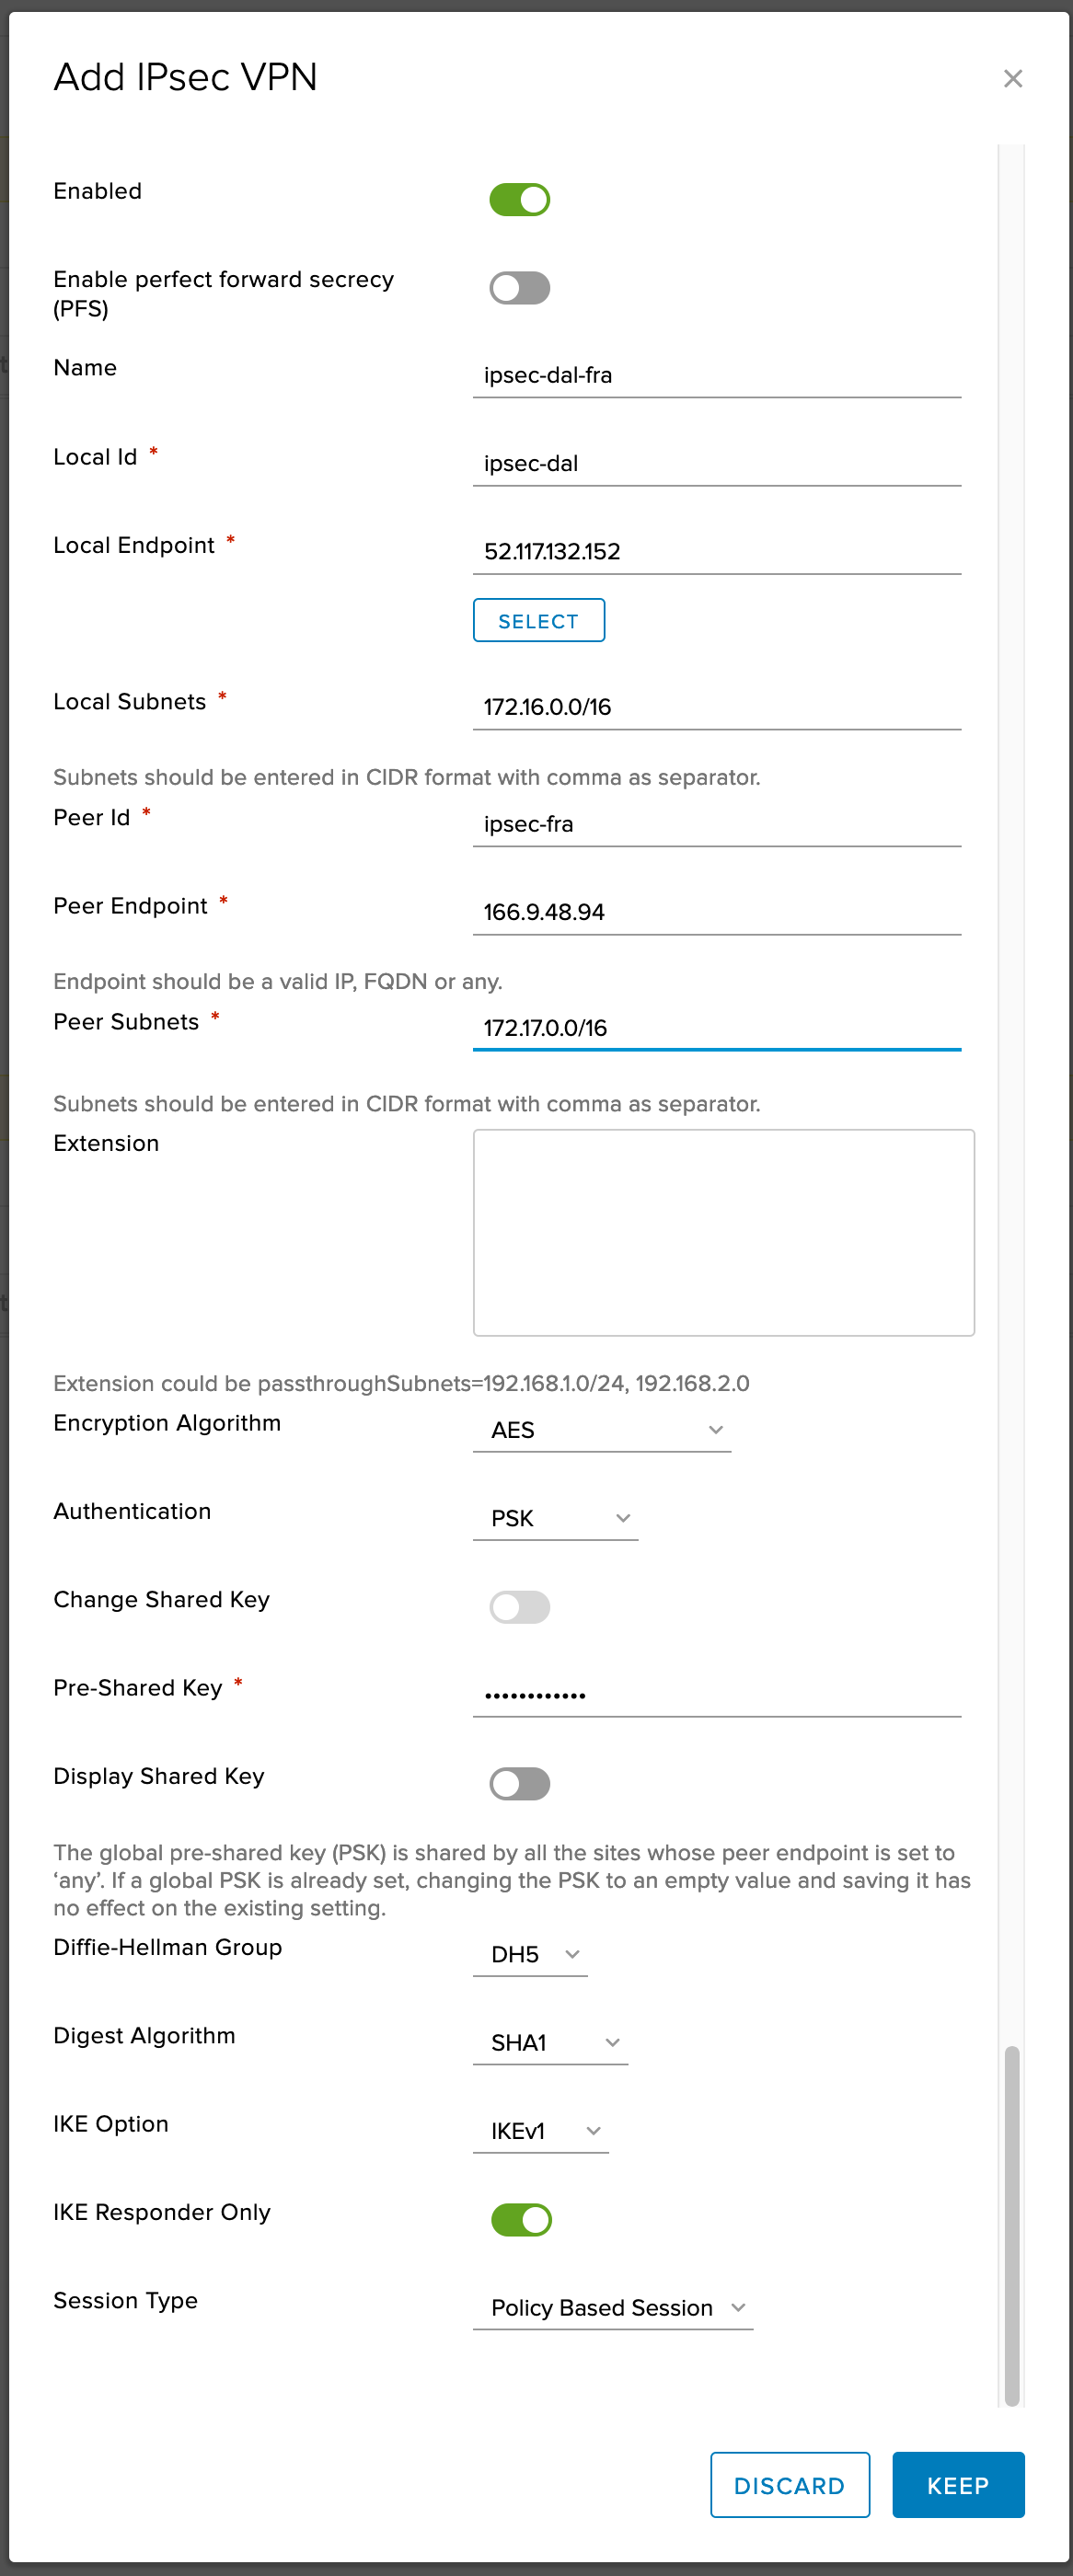The image size is (1073, 2576).
Task: Turn on Display Shared Key
Action: coord(520,1783)
